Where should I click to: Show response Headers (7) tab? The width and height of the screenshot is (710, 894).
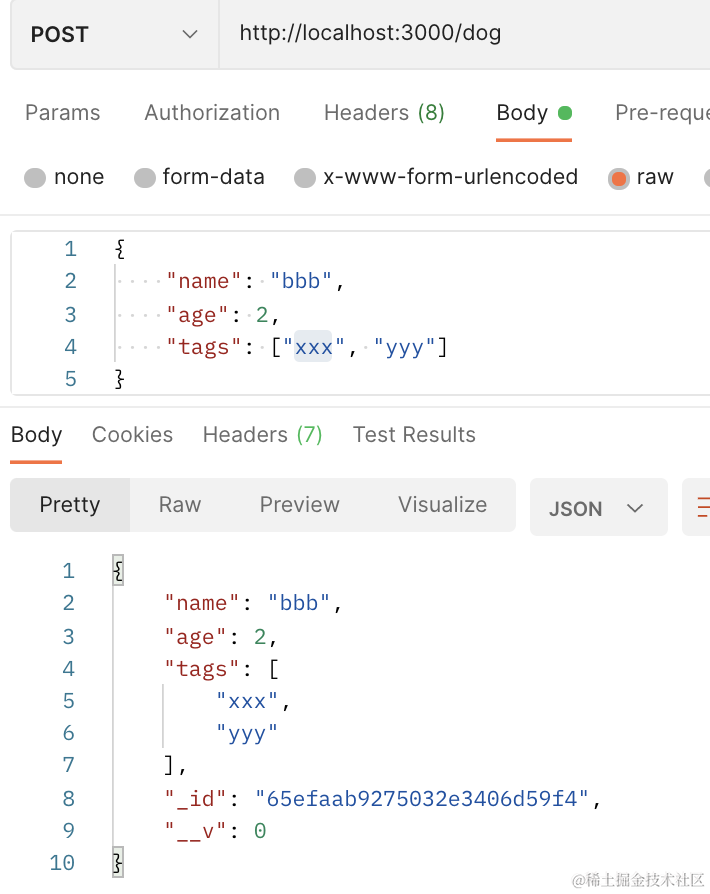262,435
